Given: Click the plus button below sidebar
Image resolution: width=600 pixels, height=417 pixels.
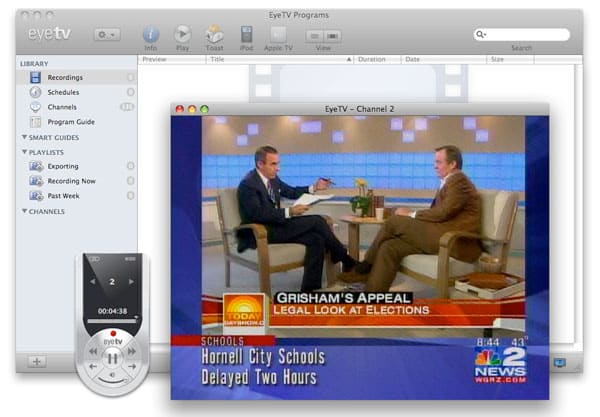Looking at the screenshot, I should [x=36, y=361].
